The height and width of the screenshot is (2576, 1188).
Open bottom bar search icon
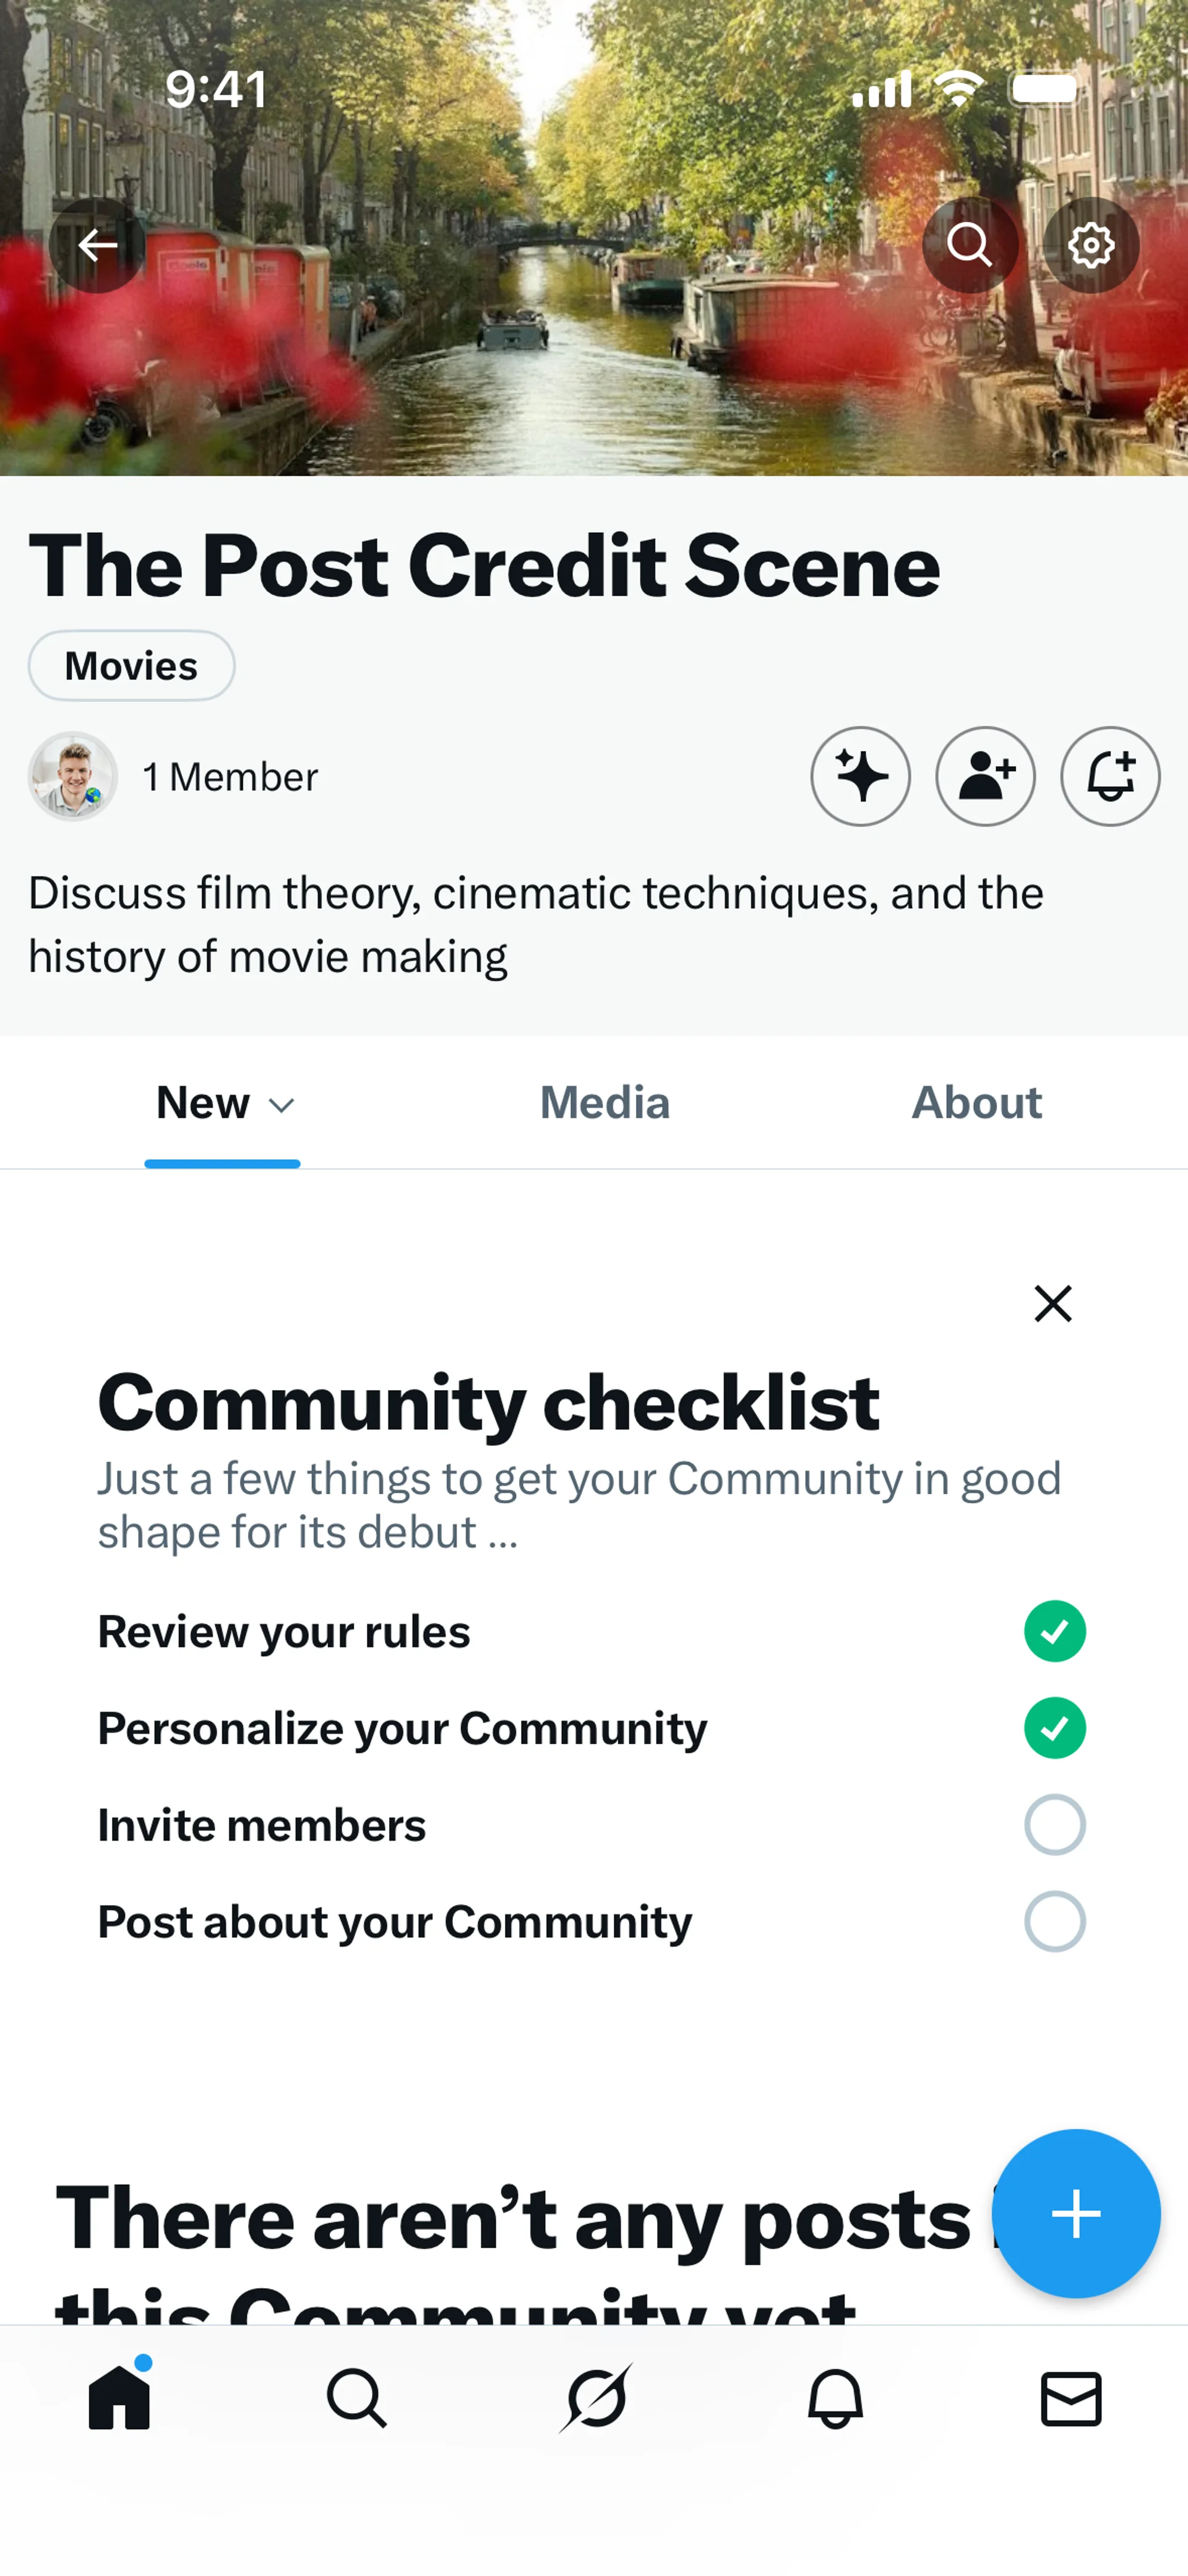tap(357, 2398)
